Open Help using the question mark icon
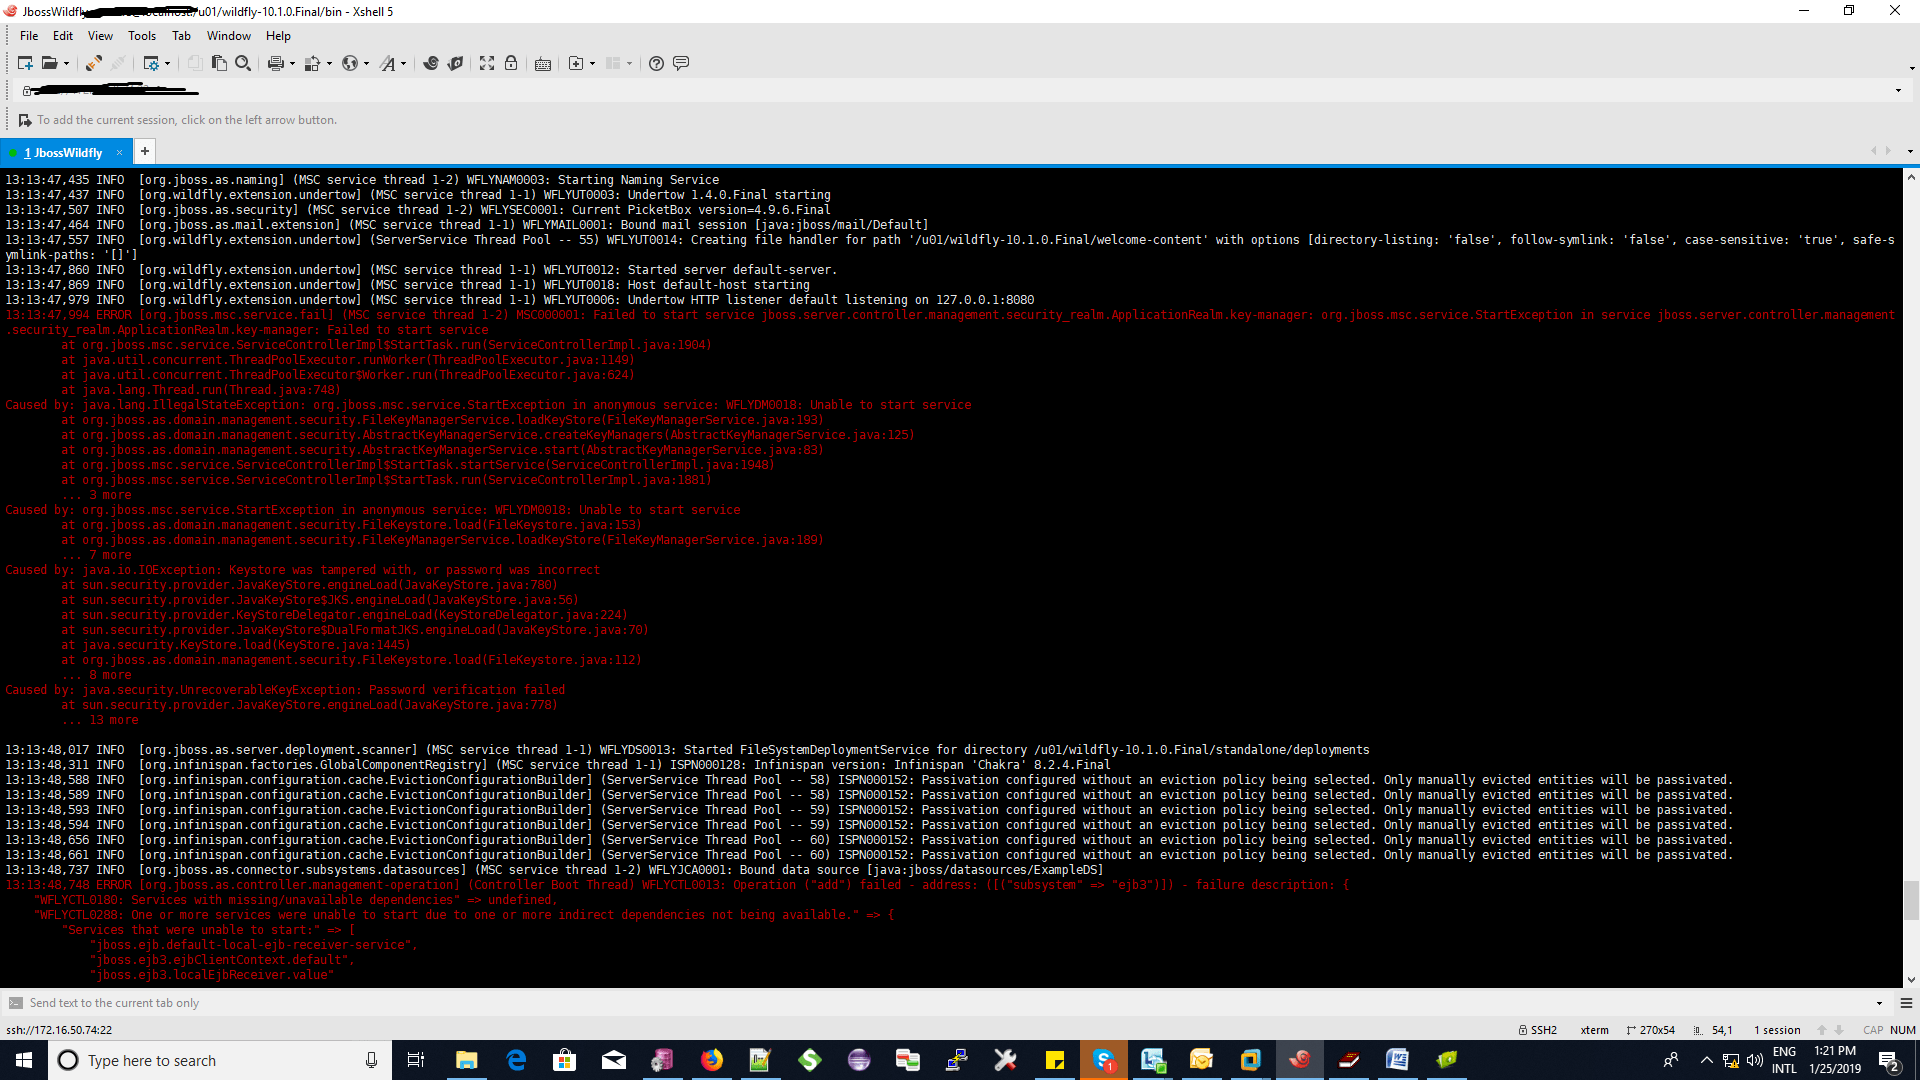The width and height of the screenshot is (1920, 1080). (x=656, y=63)
